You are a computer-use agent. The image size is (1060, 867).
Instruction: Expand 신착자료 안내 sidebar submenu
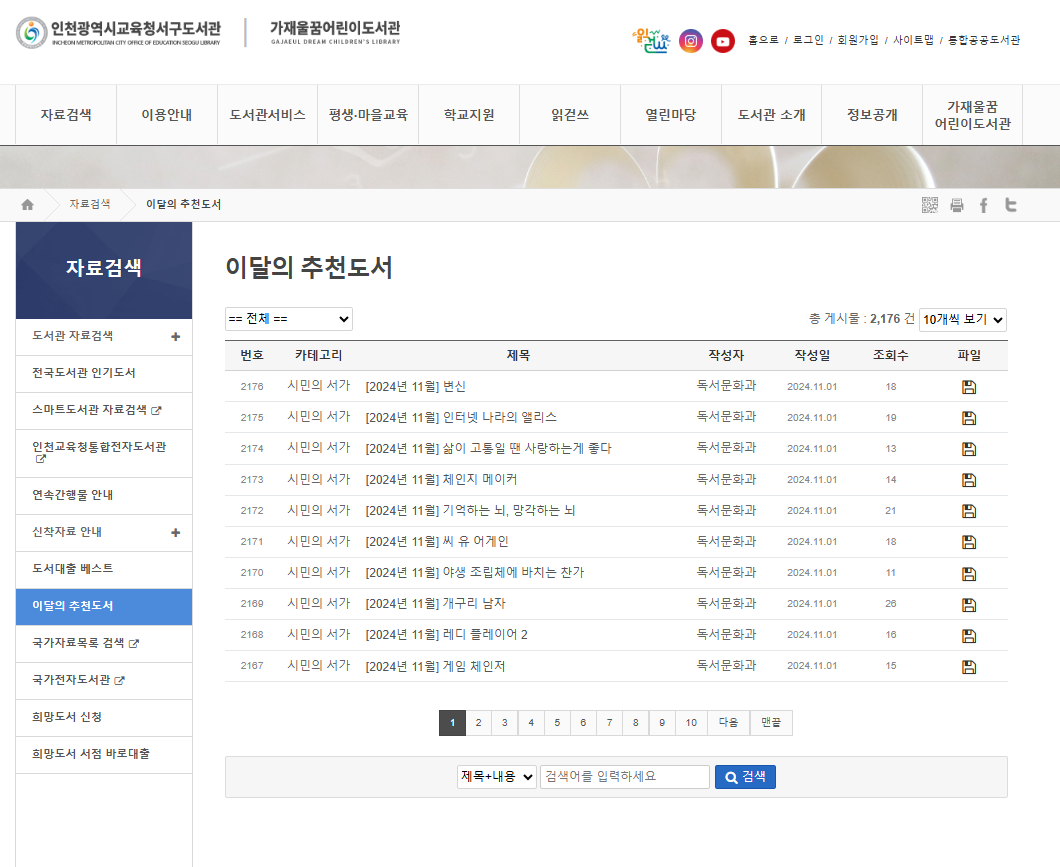(176, 533)
